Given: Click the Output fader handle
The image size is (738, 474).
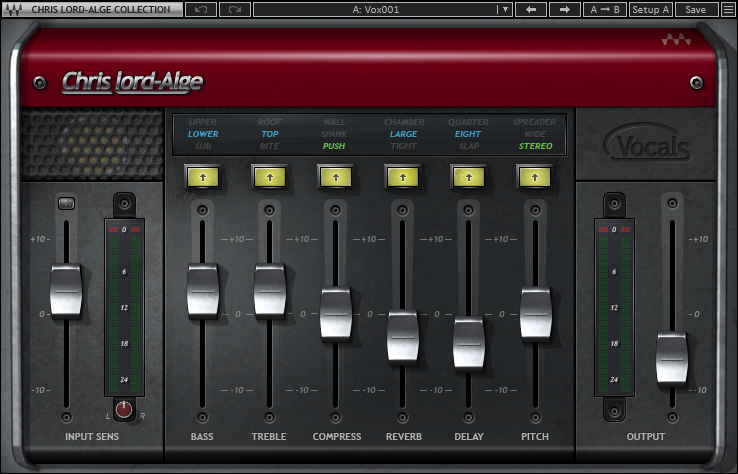Looking at the screenshot, I should point(672,358).
